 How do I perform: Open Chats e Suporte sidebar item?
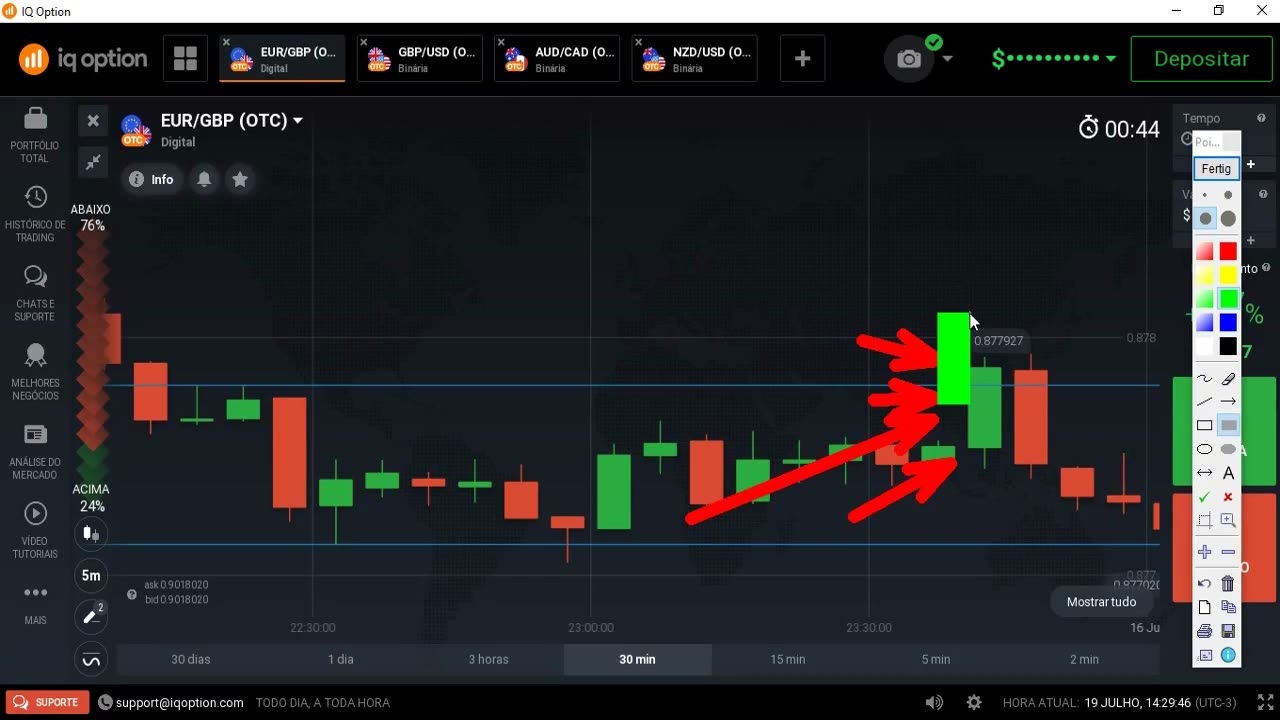coord(35,293)
